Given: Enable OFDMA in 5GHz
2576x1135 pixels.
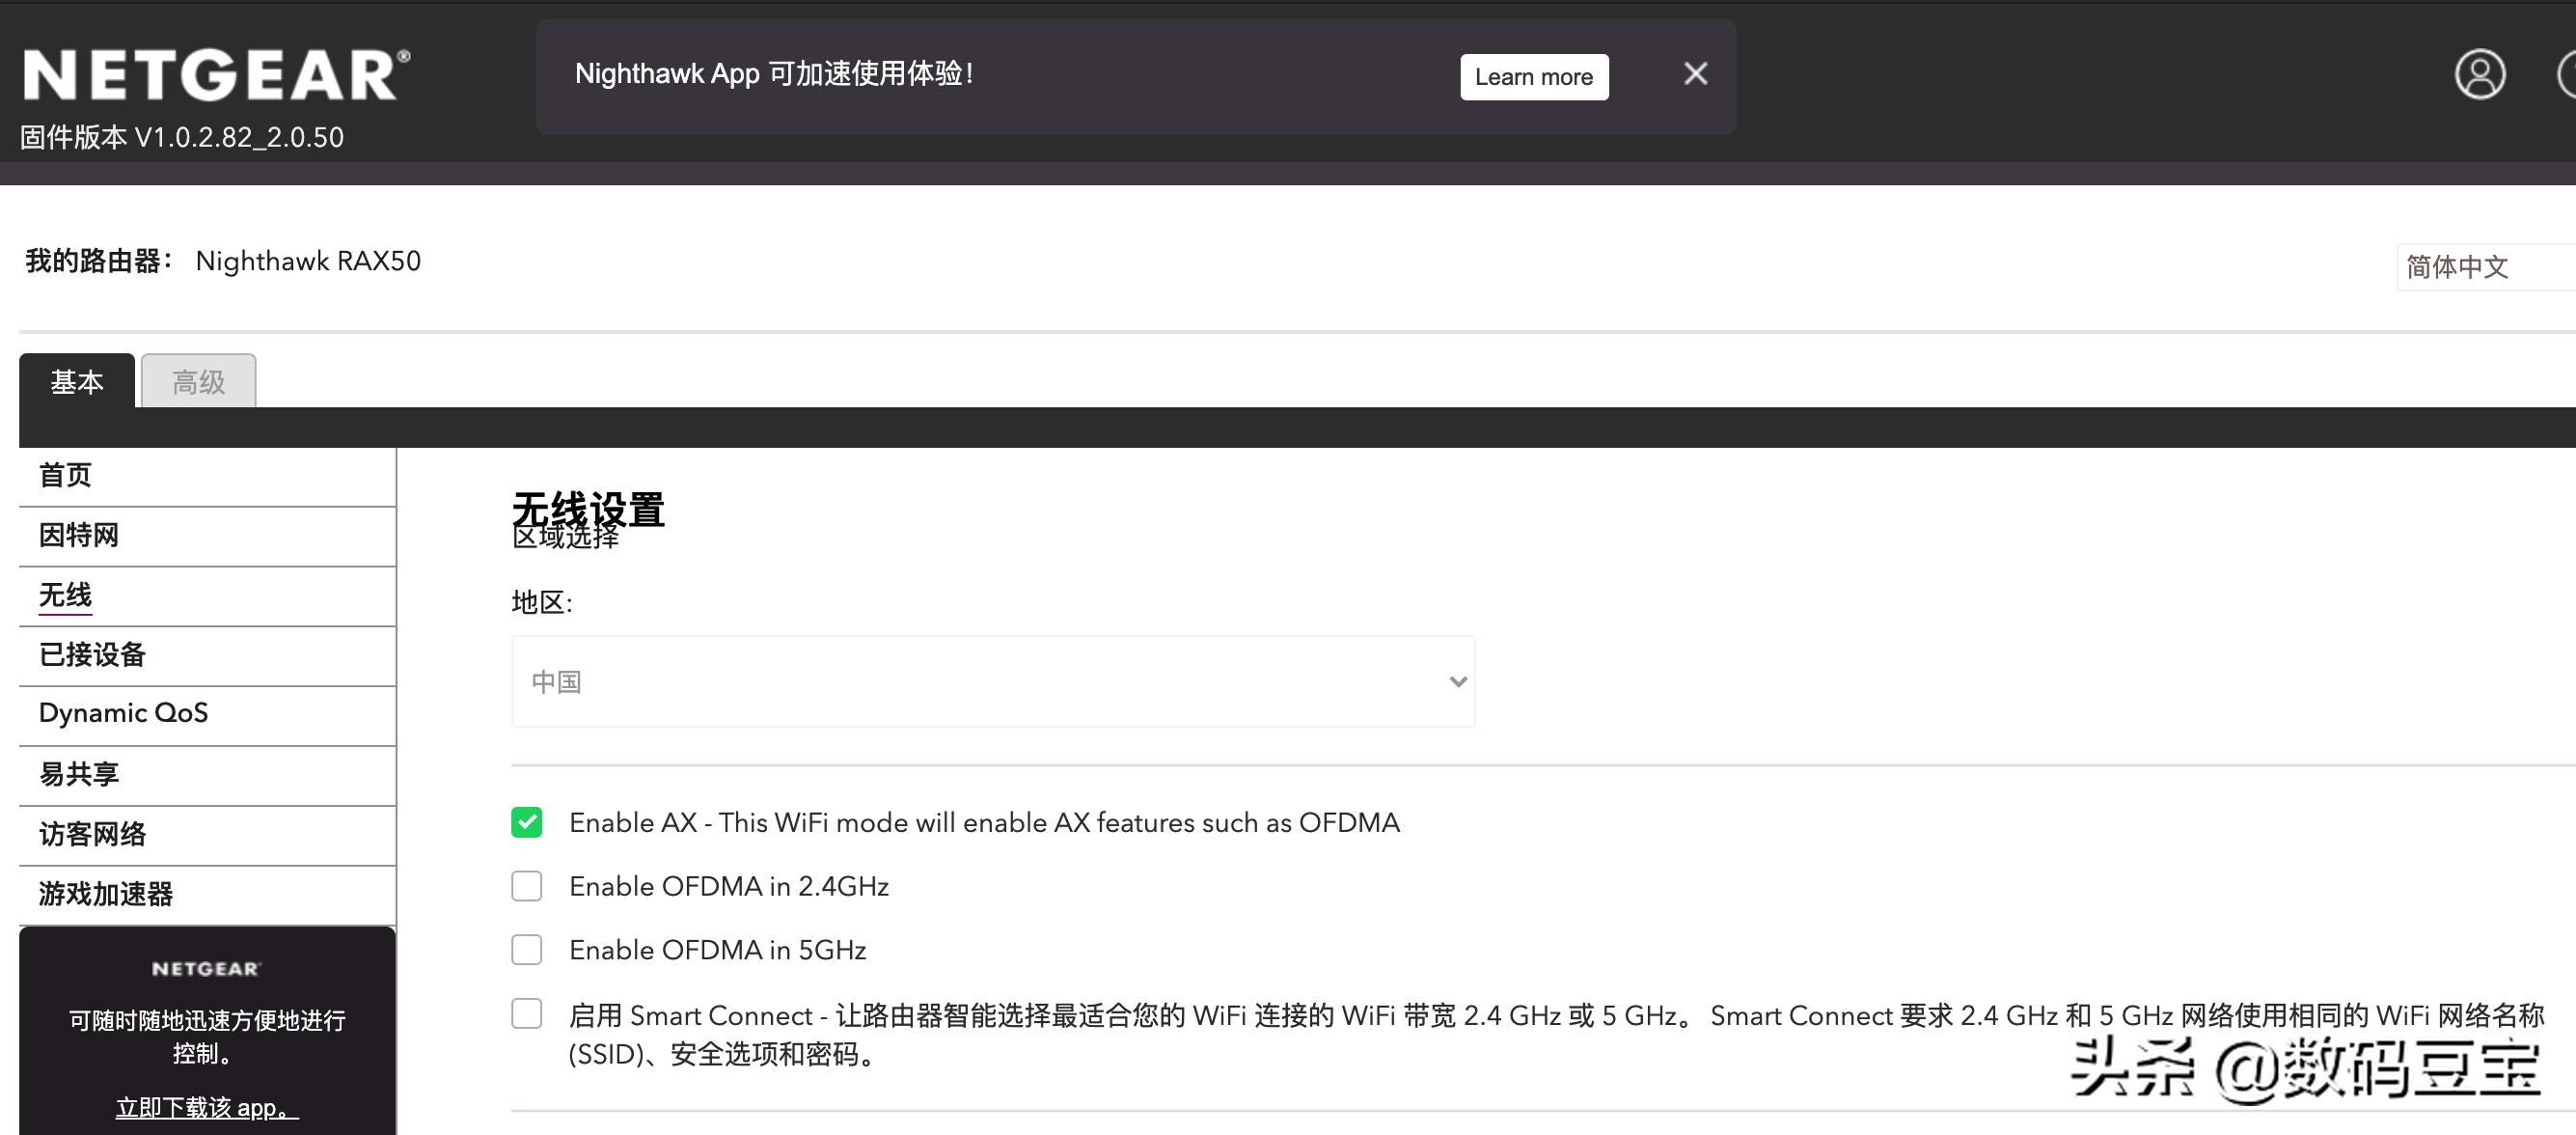Looking at the screenshot, I should (x=526, y=950).
